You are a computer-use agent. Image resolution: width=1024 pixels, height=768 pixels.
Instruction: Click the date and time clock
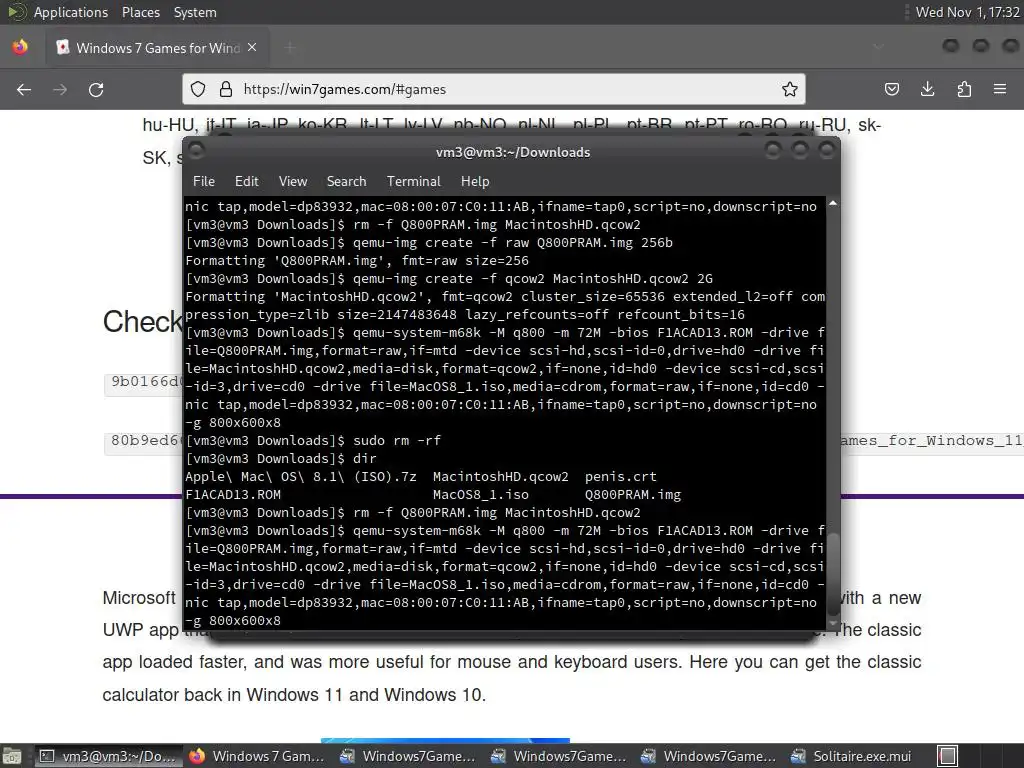point(967,12)
